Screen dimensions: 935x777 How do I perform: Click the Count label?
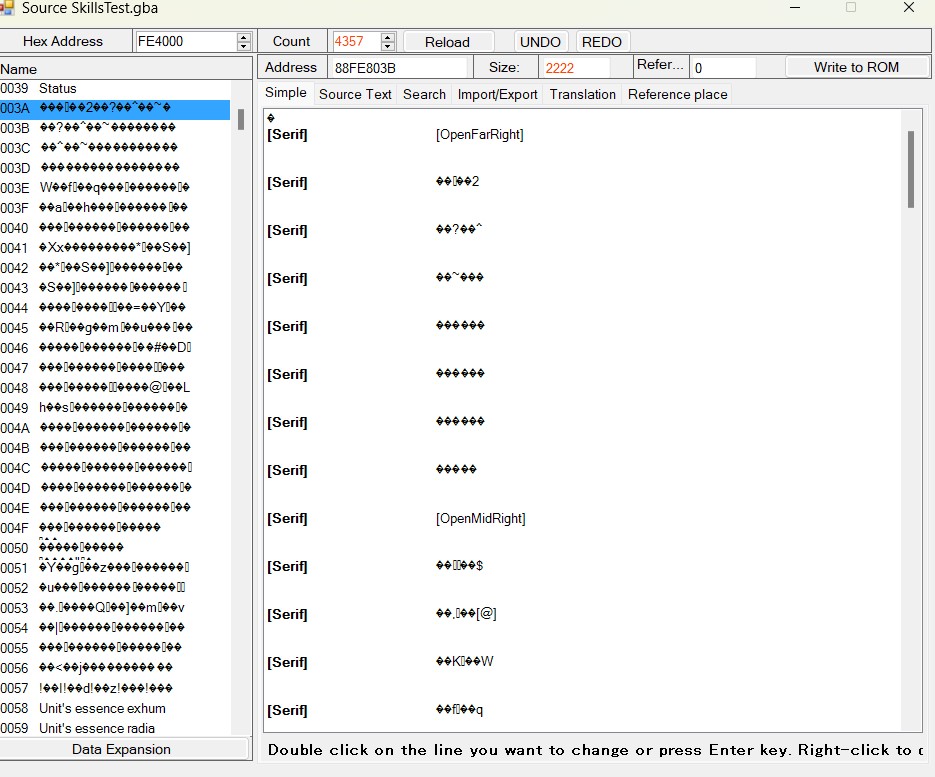tap(291, 41)
